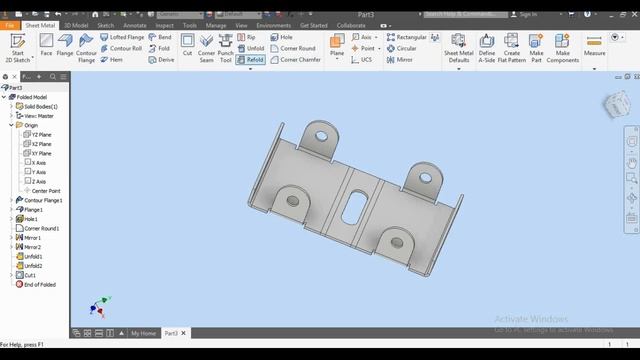Apply Corner Round tool

coord(293,48)
